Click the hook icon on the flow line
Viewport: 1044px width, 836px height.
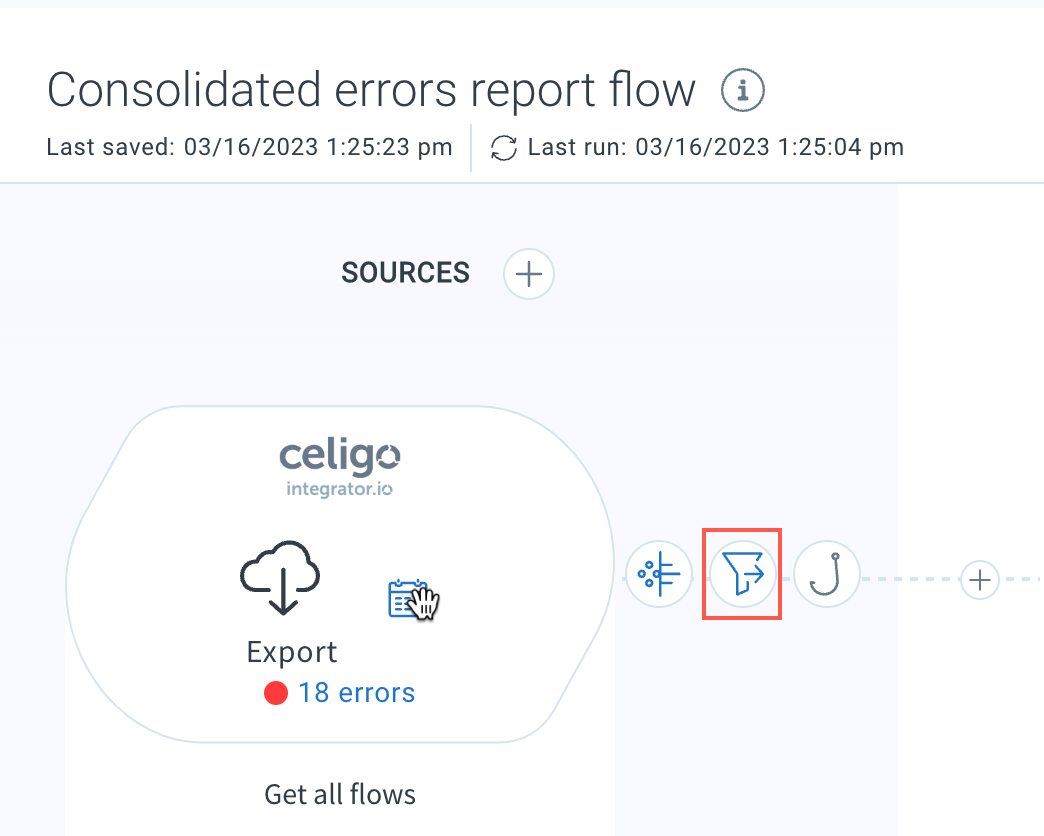pyautogui.click(x=826, y=574)
